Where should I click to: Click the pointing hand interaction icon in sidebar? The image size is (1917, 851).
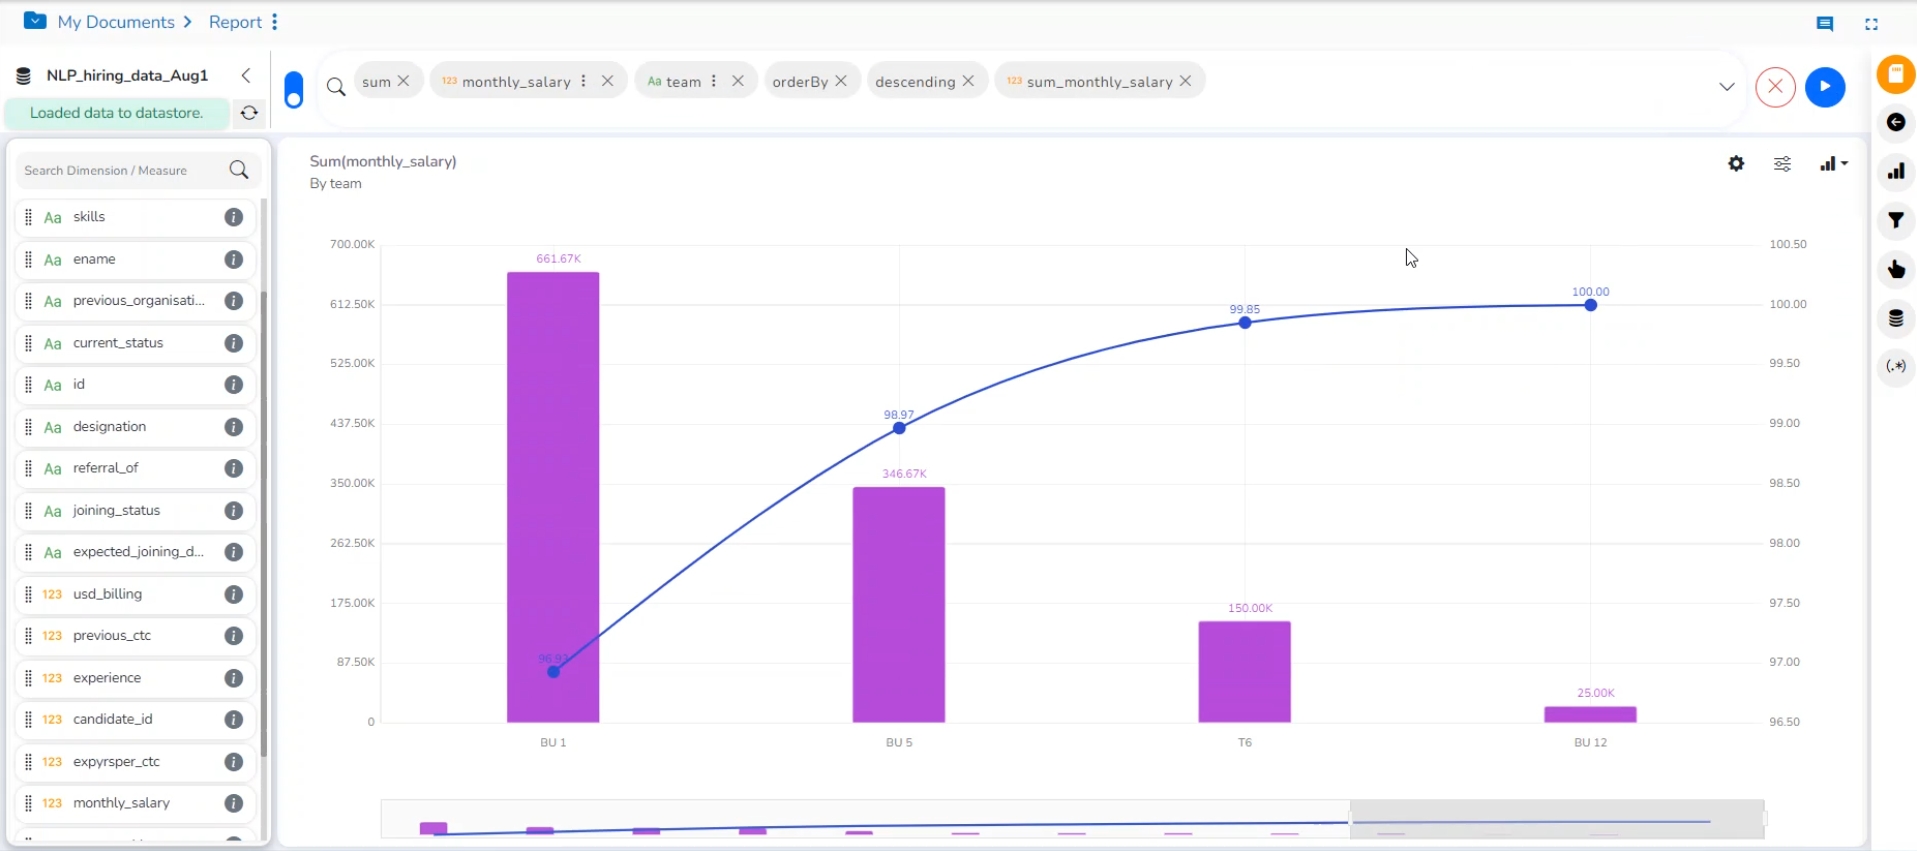(x=1895, y=269)
